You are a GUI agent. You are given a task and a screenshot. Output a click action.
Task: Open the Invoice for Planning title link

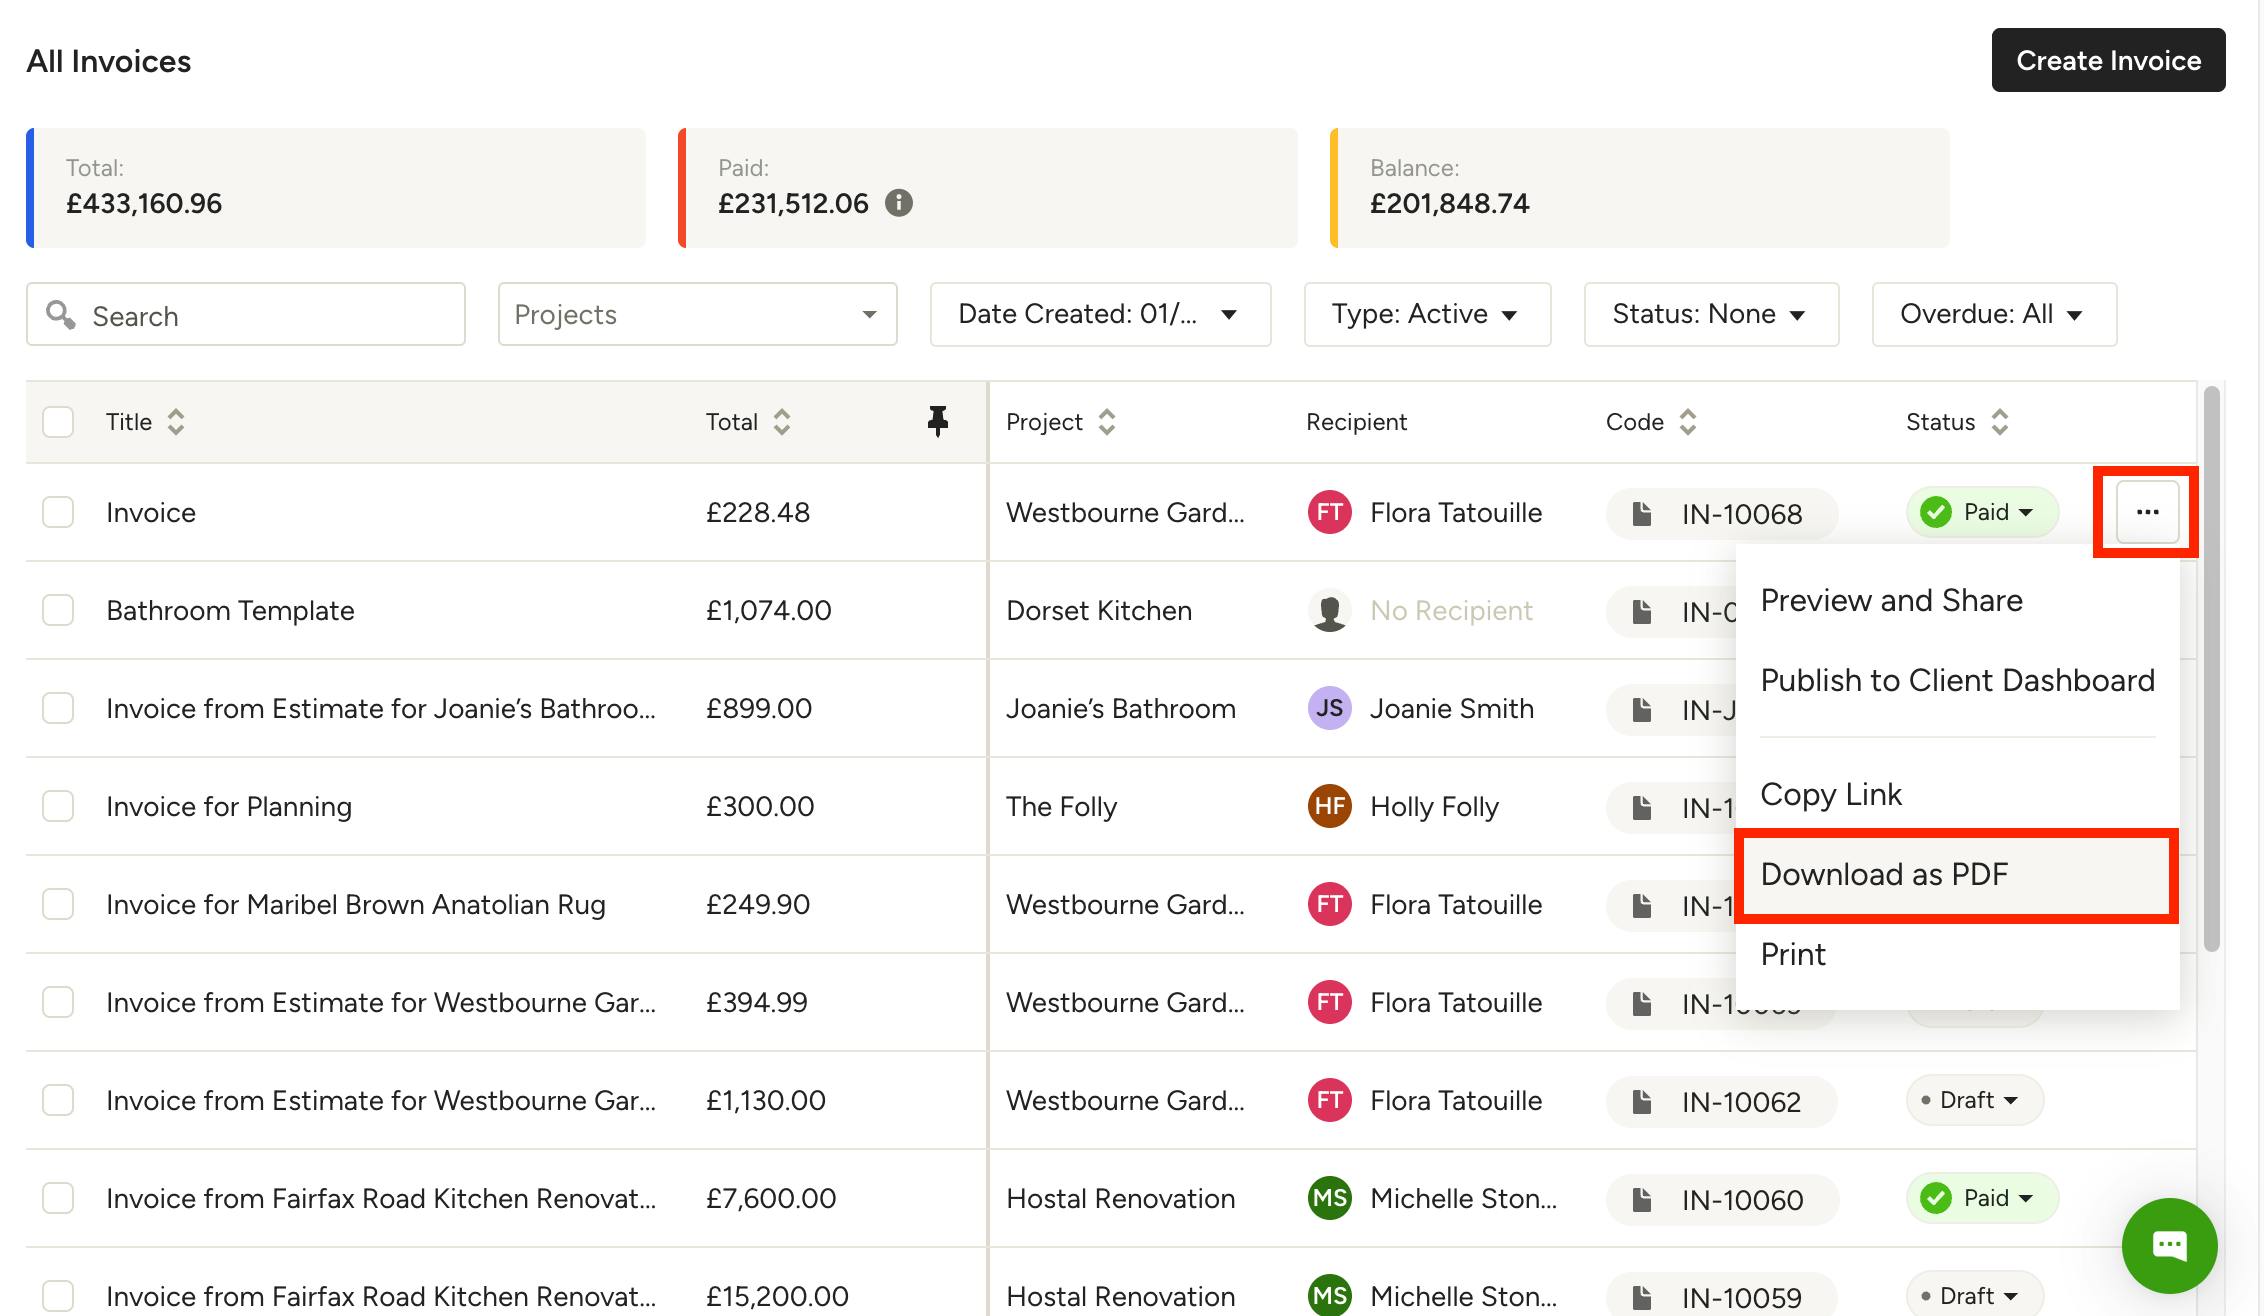pos(229,806)
